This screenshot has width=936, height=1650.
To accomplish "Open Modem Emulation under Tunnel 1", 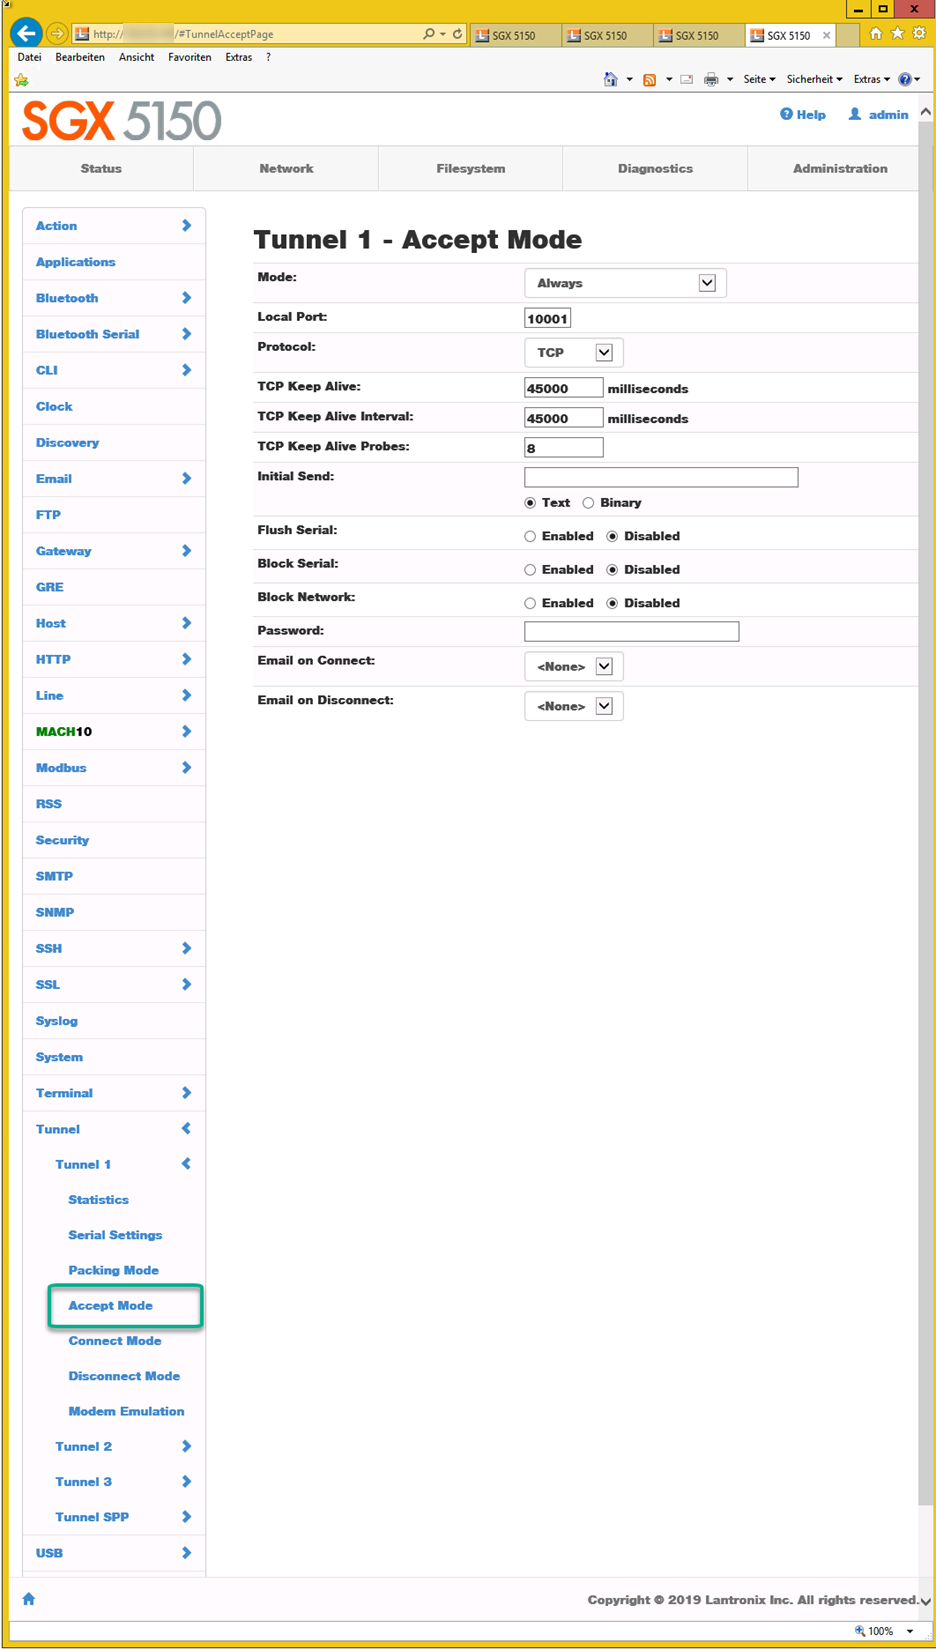I will 126,1412.
